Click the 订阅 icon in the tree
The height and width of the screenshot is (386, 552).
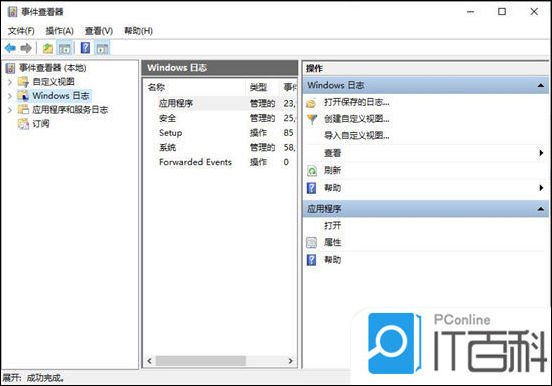click(24, 124)
